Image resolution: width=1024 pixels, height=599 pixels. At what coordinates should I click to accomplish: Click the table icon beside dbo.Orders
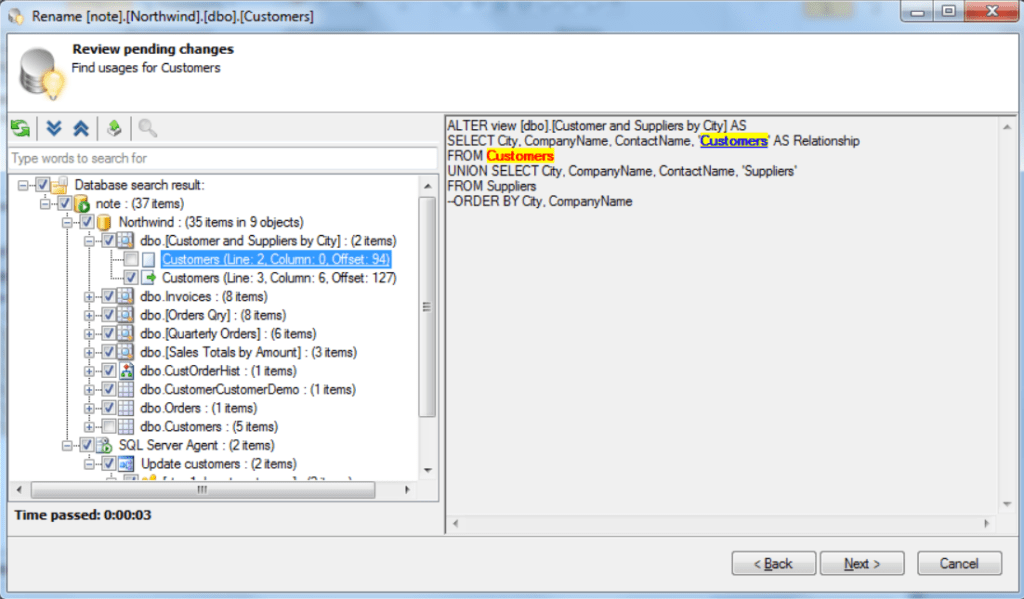[x=126, y=407]
